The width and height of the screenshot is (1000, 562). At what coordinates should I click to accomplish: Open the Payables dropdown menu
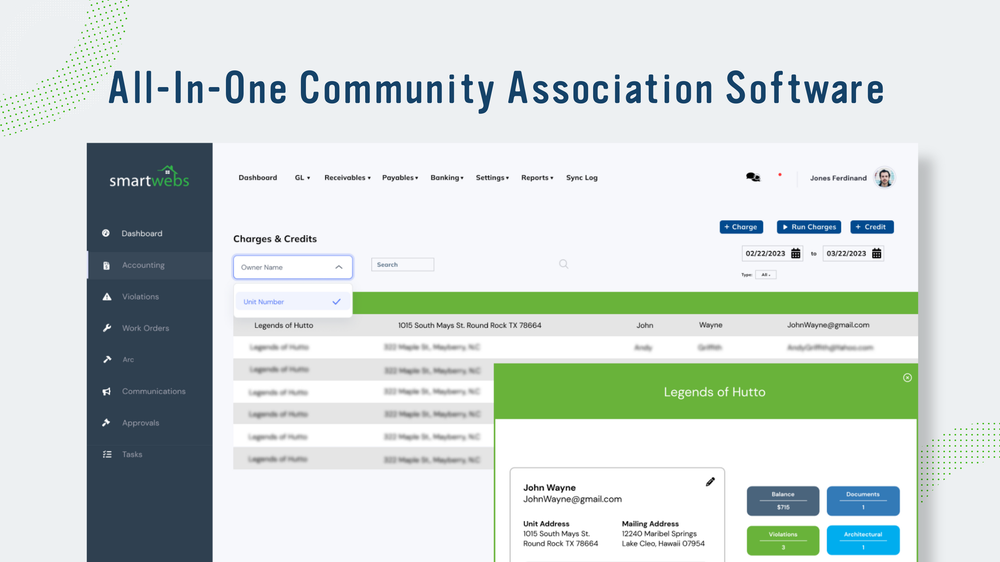pos(400,178)
